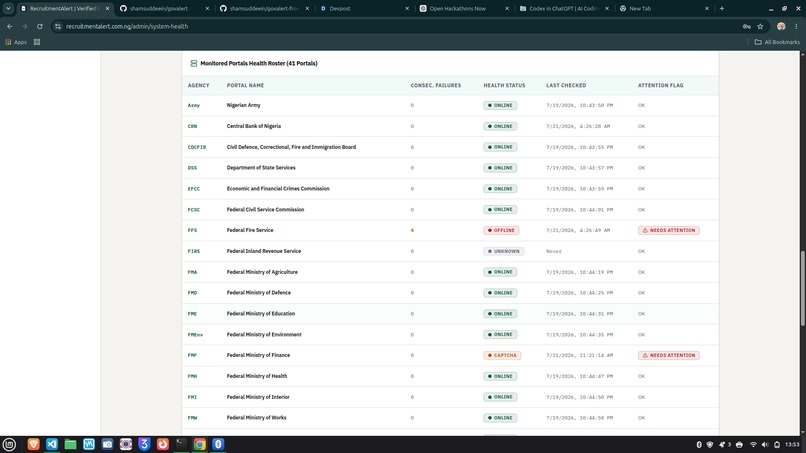Click the UNKNOWN badge for Federal Inland Revenue
Screen dimensions: 806x453
click(x=503, y=251)
